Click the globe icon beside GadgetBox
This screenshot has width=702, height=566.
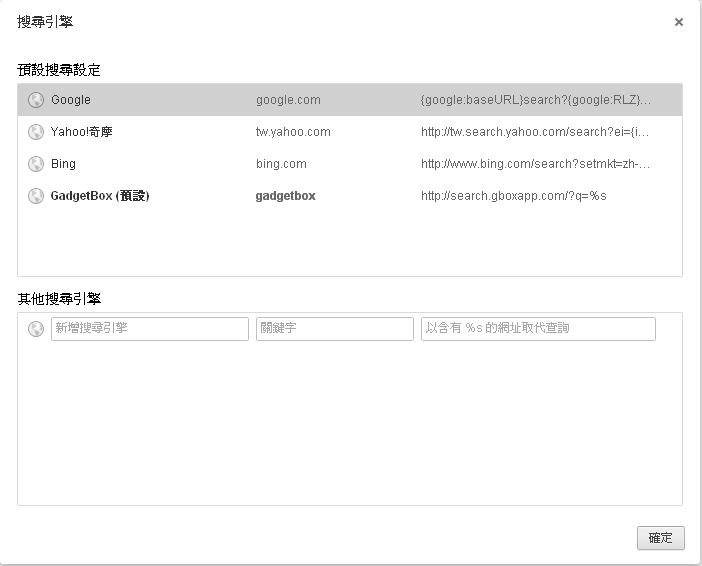click(36, 196)
